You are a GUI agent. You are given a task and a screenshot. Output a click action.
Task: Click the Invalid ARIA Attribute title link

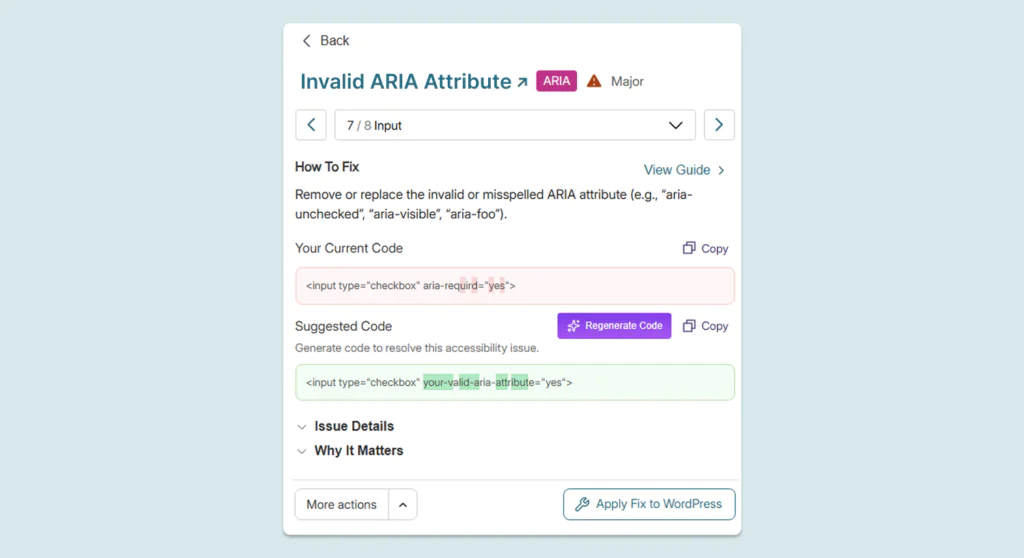point(406,82)
